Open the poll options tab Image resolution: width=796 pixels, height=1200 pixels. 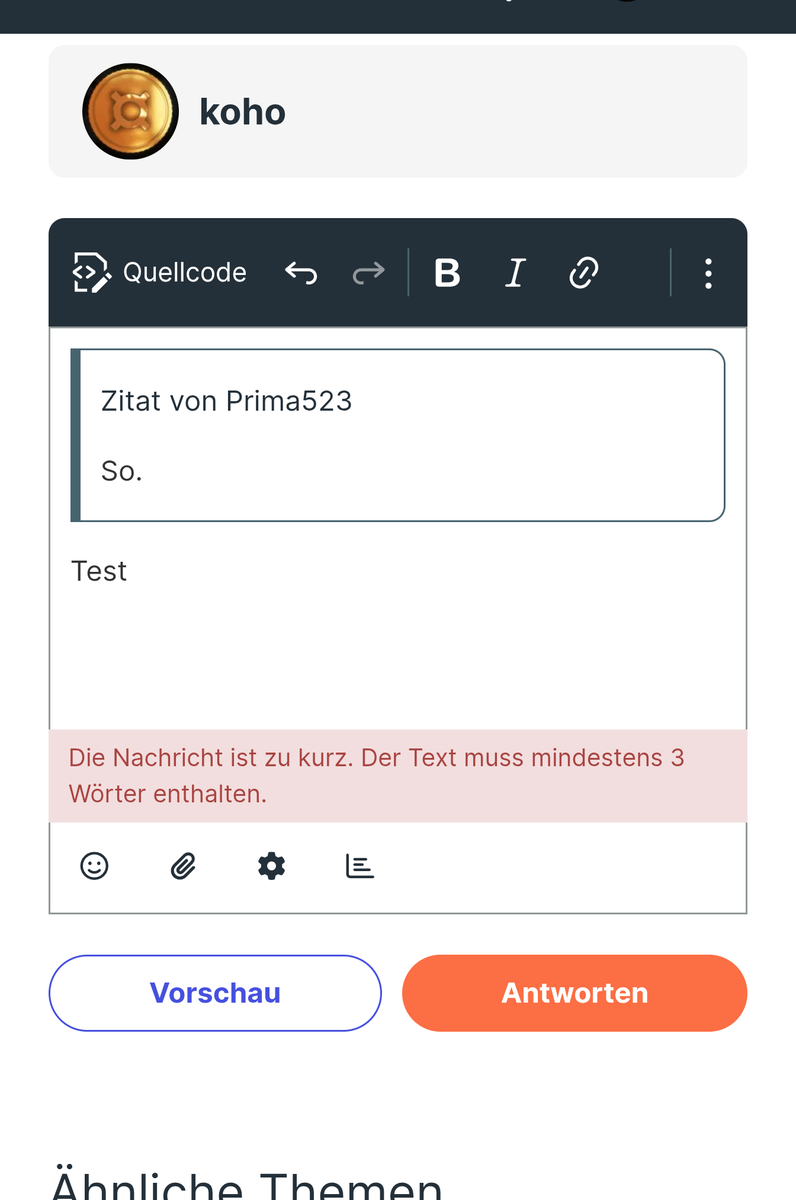[x=360, y=866]
